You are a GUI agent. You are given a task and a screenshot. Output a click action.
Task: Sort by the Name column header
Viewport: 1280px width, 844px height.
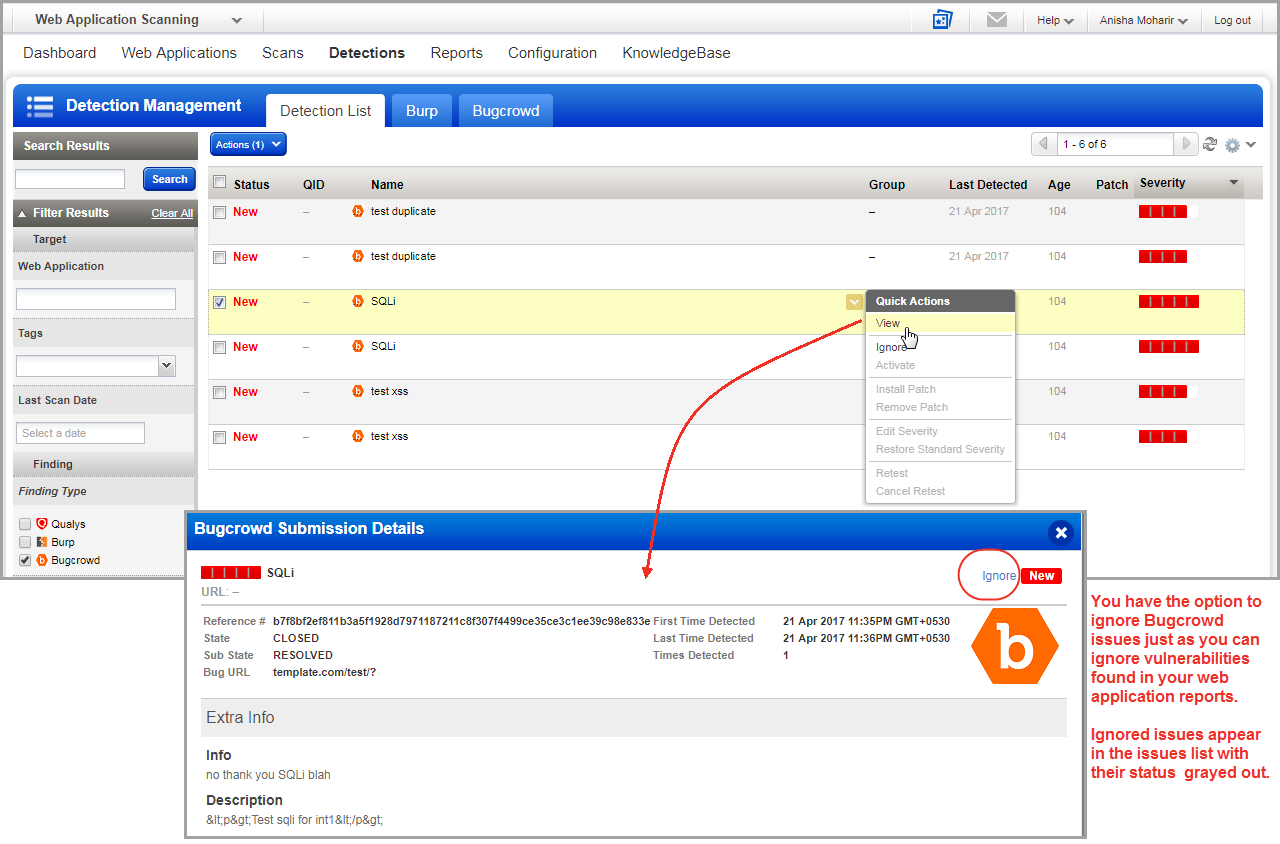(387, 184)
